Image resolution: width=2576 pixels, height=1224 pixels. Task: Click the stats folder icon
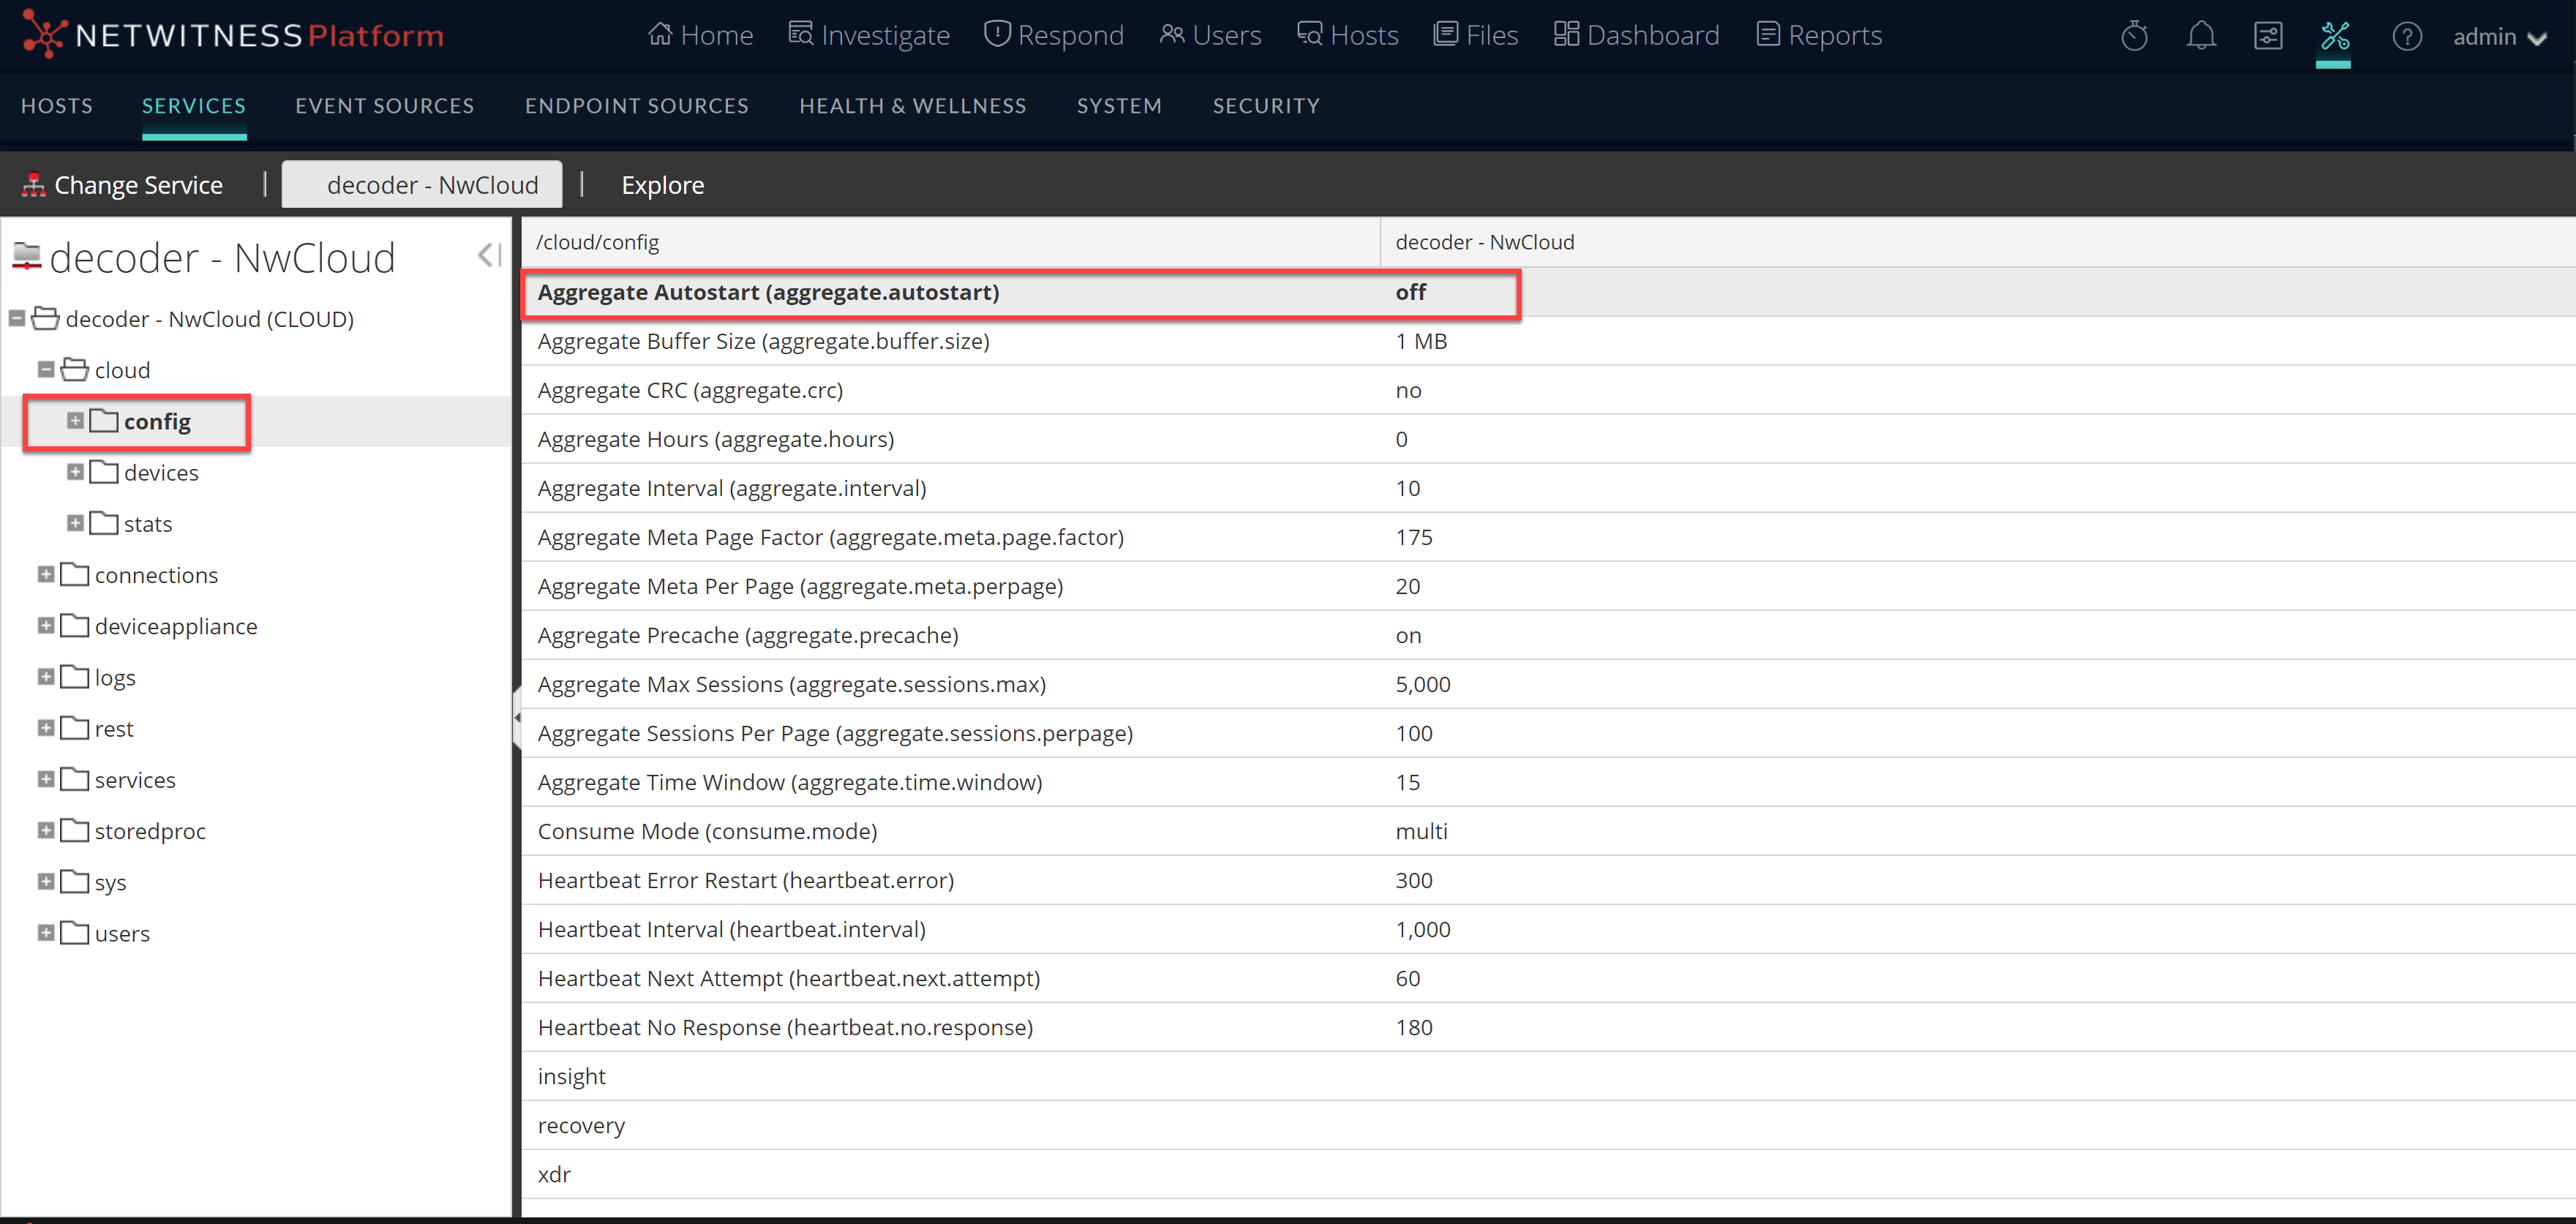(x=104, y=523)
